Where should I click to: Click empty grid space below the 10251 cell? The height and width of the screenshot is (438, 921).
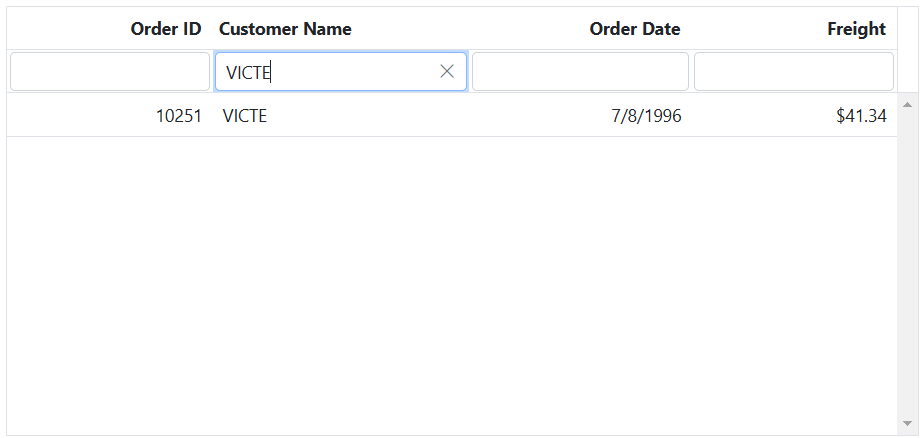click(x=110, y=280)
